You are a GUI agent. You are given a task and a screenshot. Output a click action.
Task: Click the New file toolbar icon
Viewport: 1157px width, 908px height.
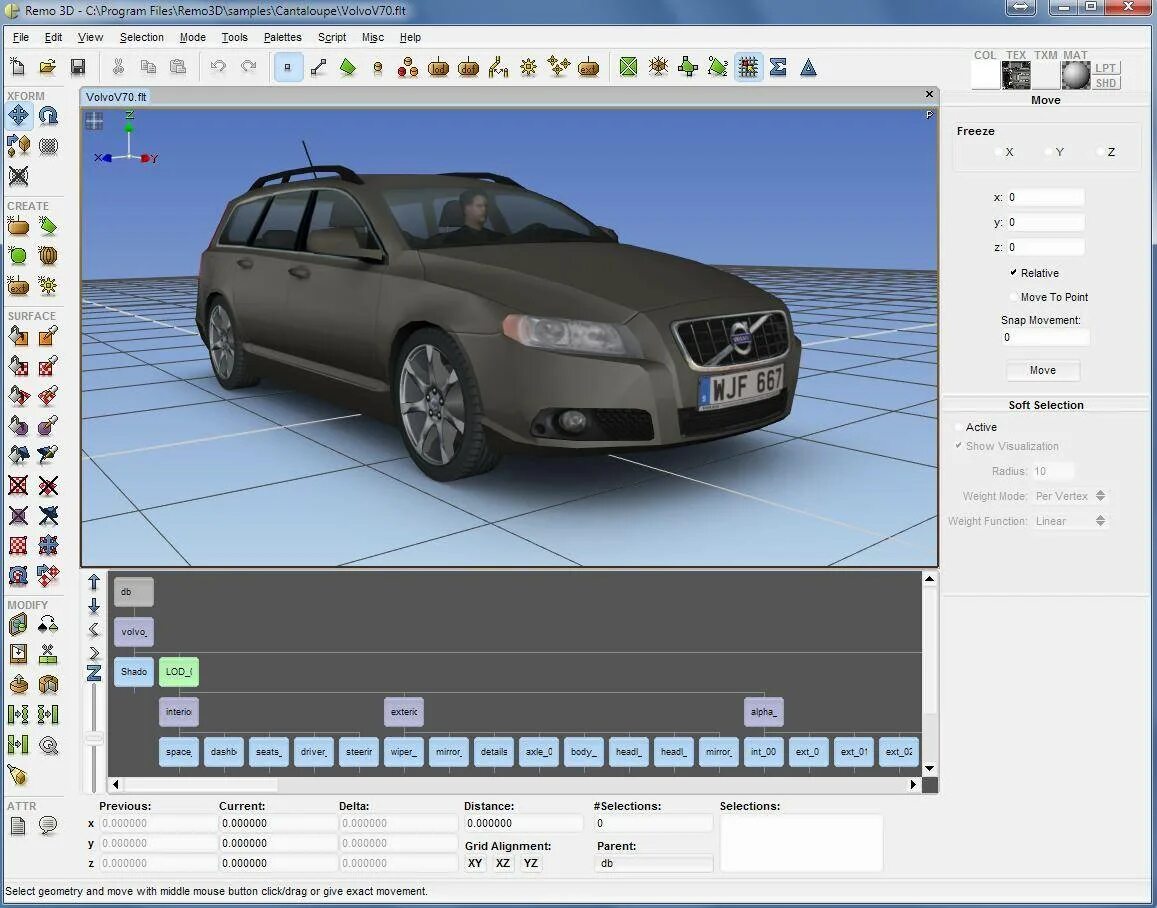pyautogui.click(x=18, y=67)
